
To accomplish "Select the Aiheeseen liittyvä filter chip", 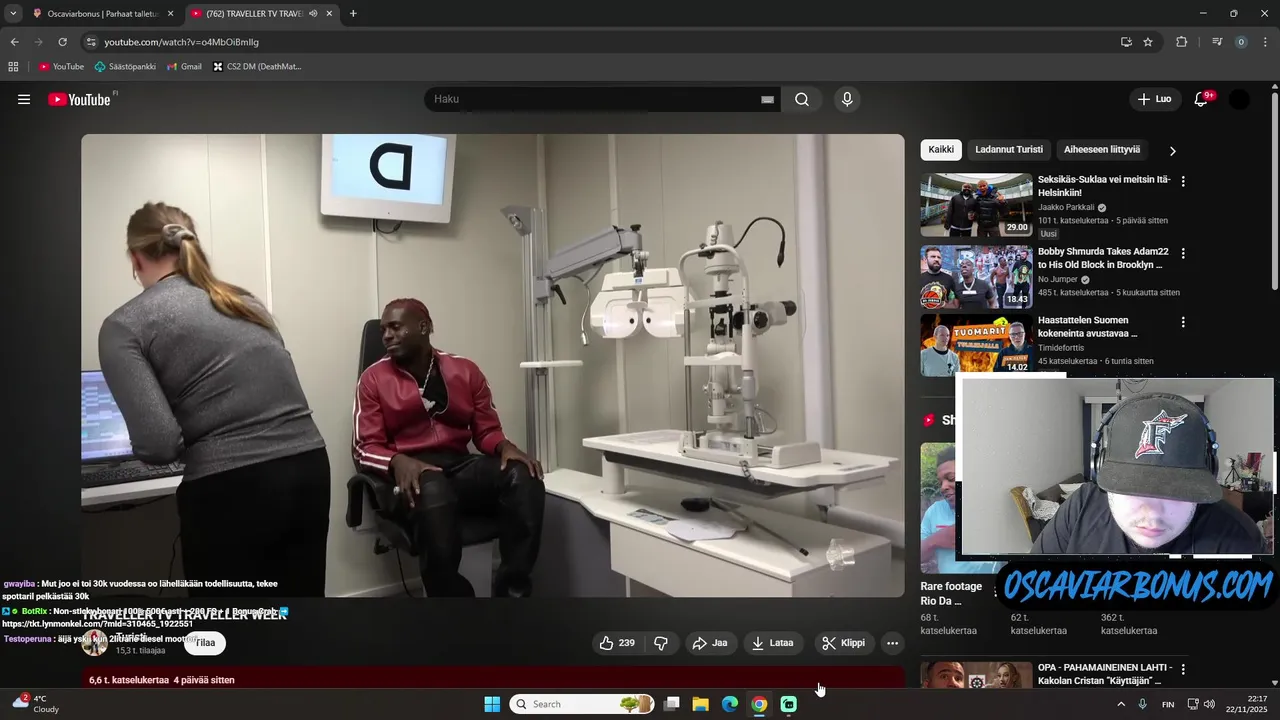I will pyautogui.click(x=1102, y=150).
